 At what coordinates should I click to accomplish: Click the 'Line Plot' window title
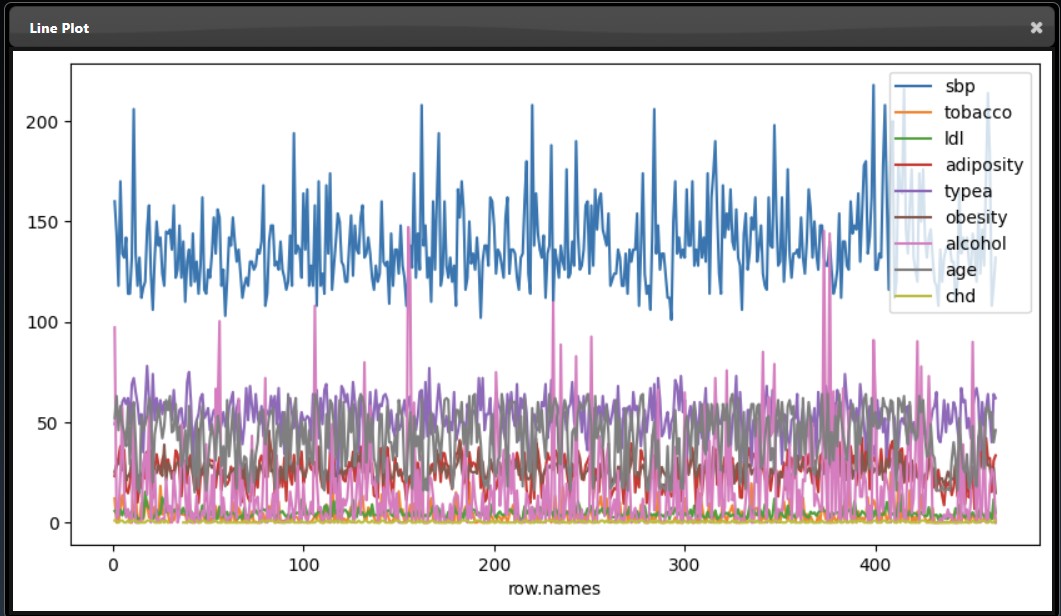(x=59, y=28)
